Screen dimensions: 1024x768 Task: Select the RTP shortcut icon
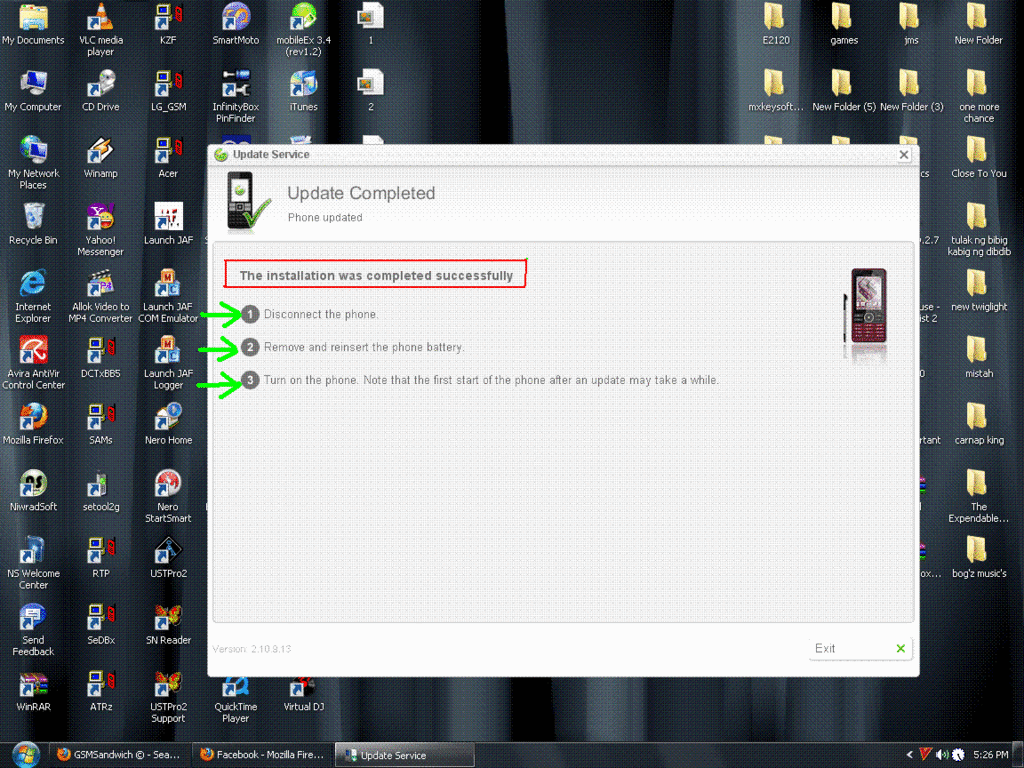click(x=101, y=558)
